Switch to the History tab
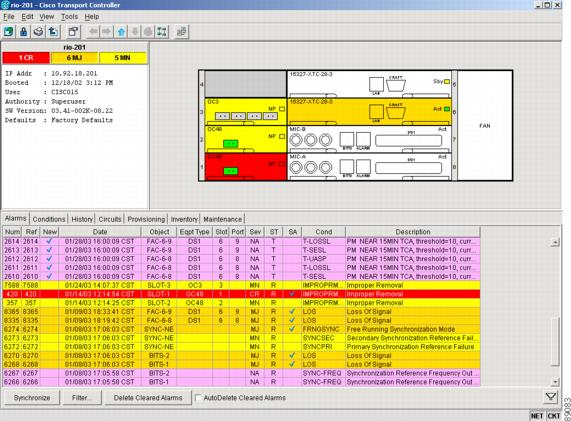The width and height of the screenshot is (571, 421). coord(82,219)
